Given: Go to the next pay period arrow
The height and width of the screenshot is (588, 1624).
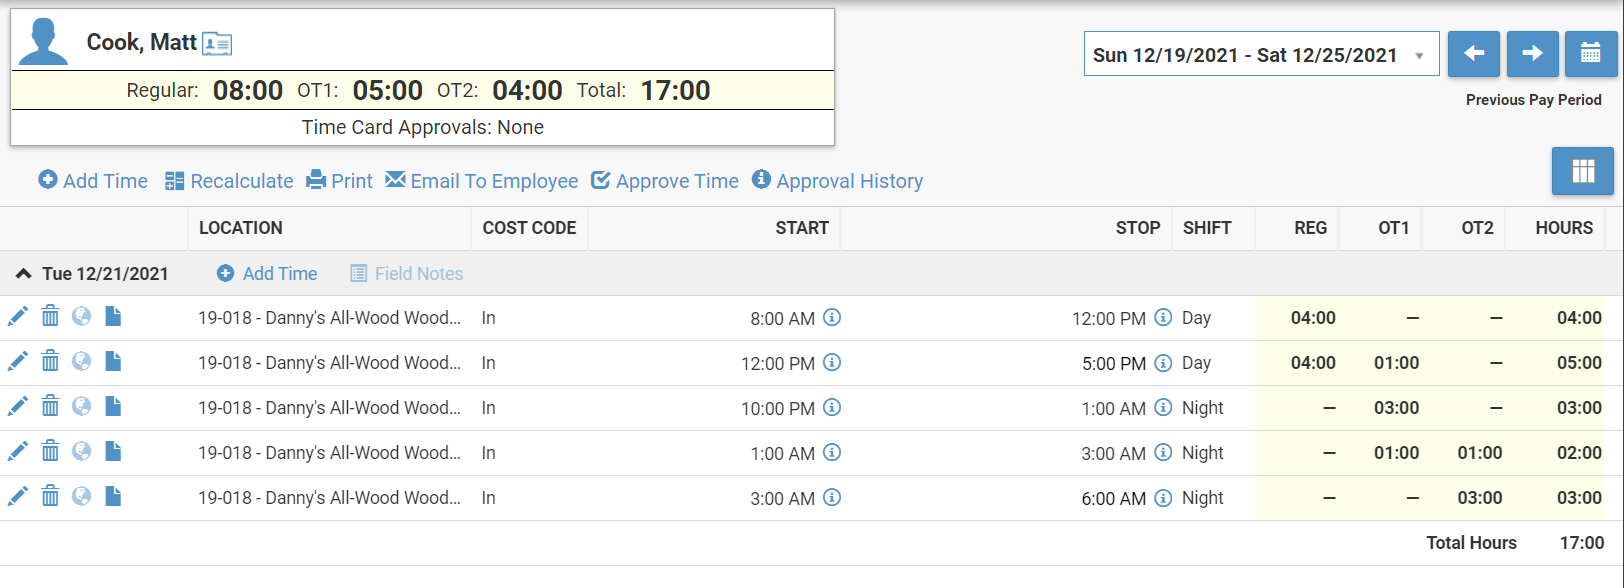Looking at the screenshot, I should 1533,54.
